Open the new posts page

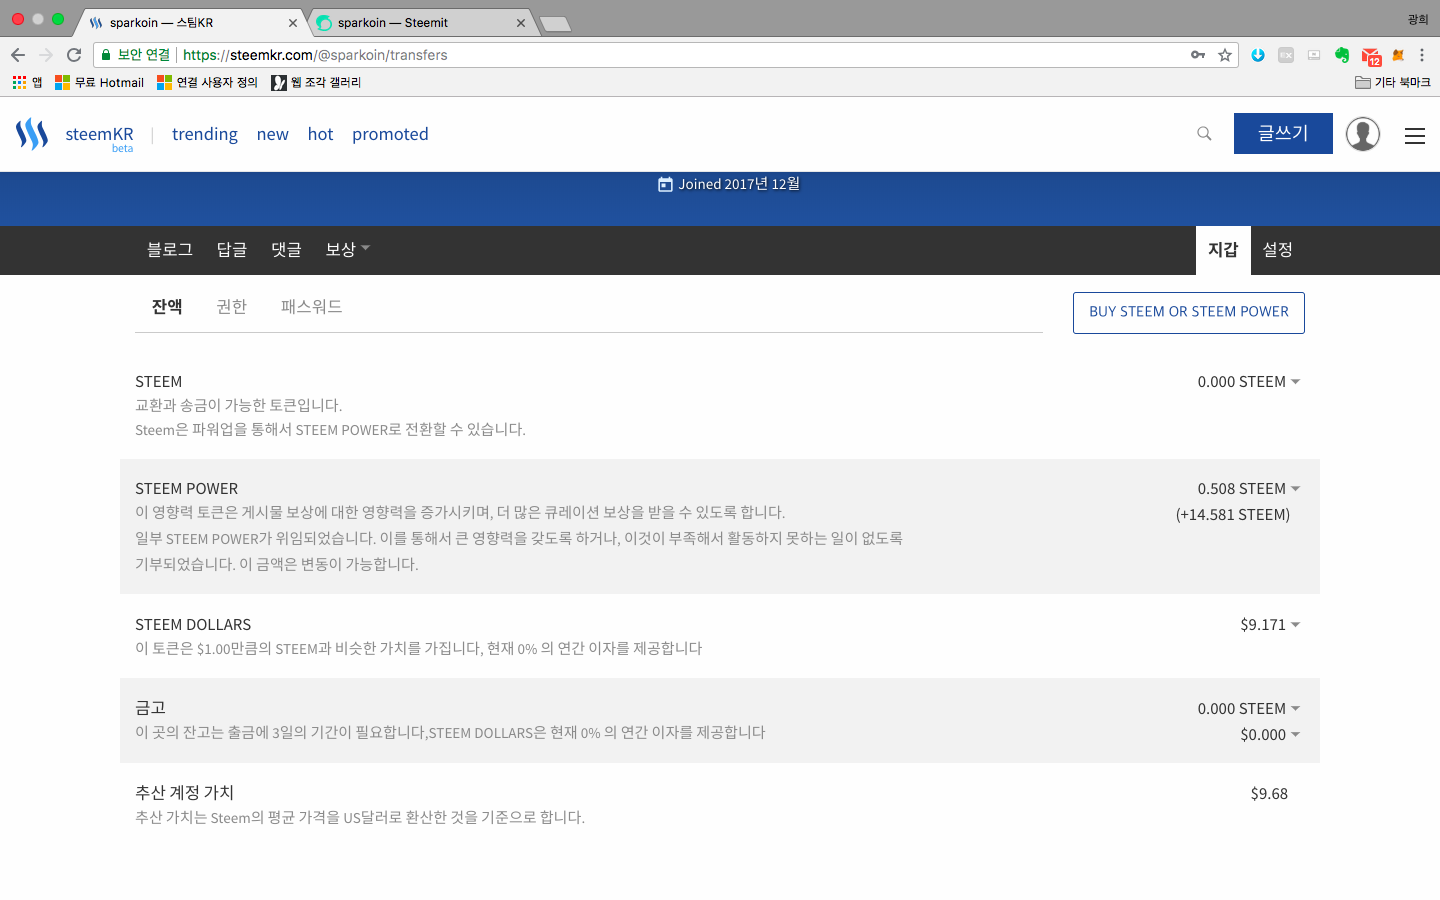click(272, 134)
